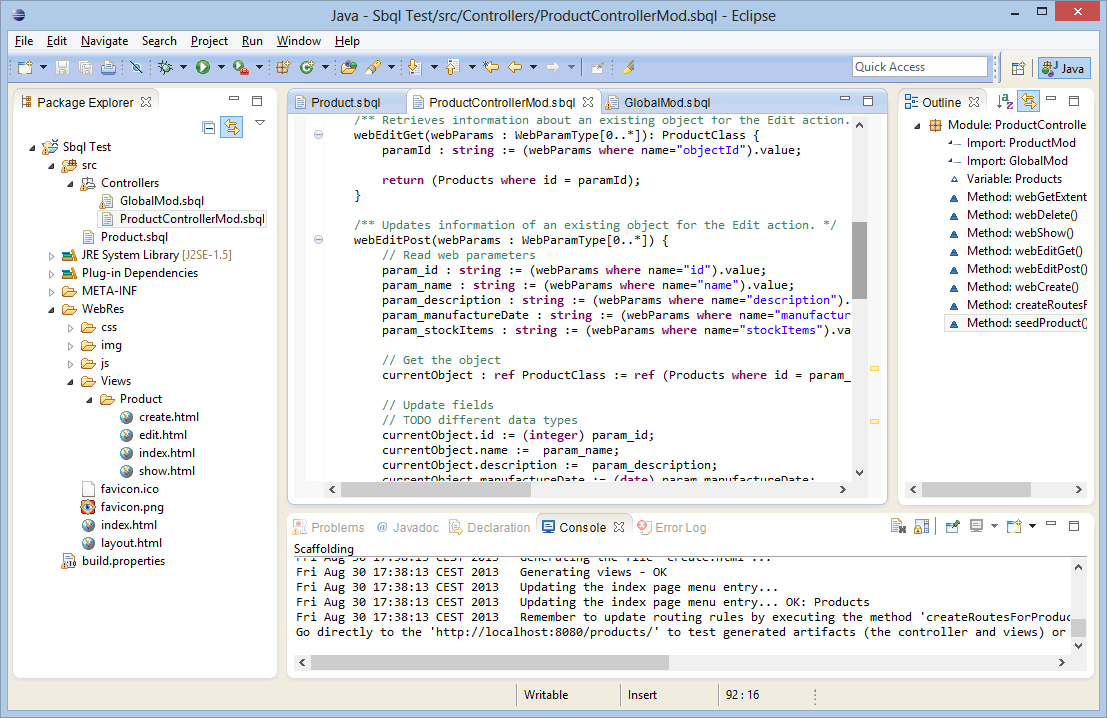Screen dimensions: 1107x718
Task: Toggle Link with Editor in Package Explorer
Action: 231,127
